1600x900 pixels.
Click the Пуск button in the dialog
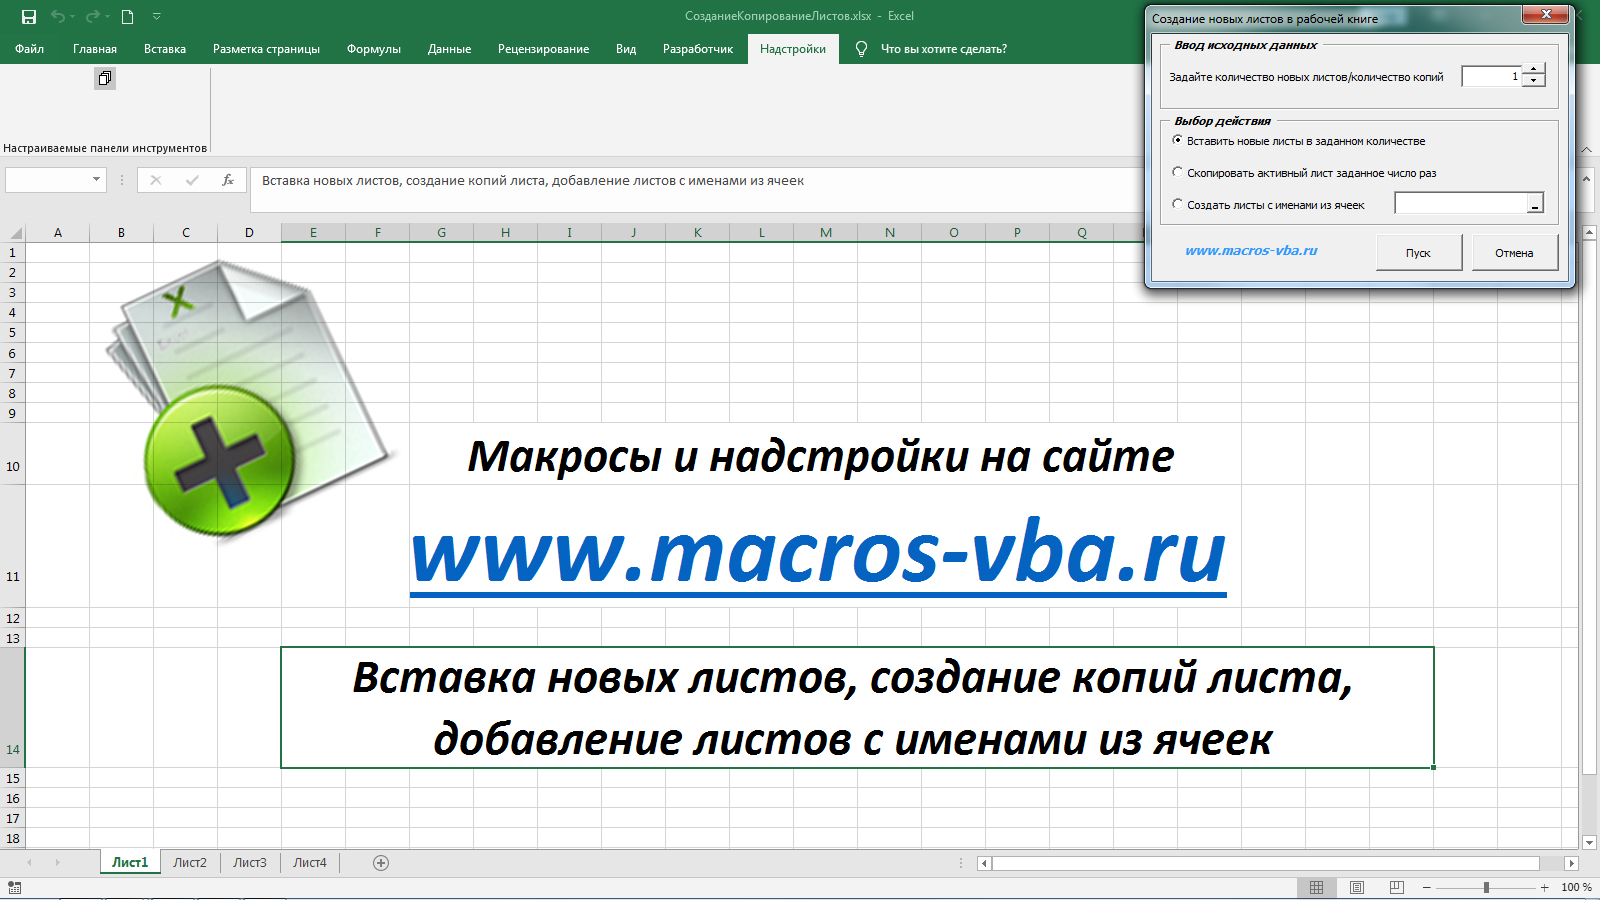point(1419,252)
